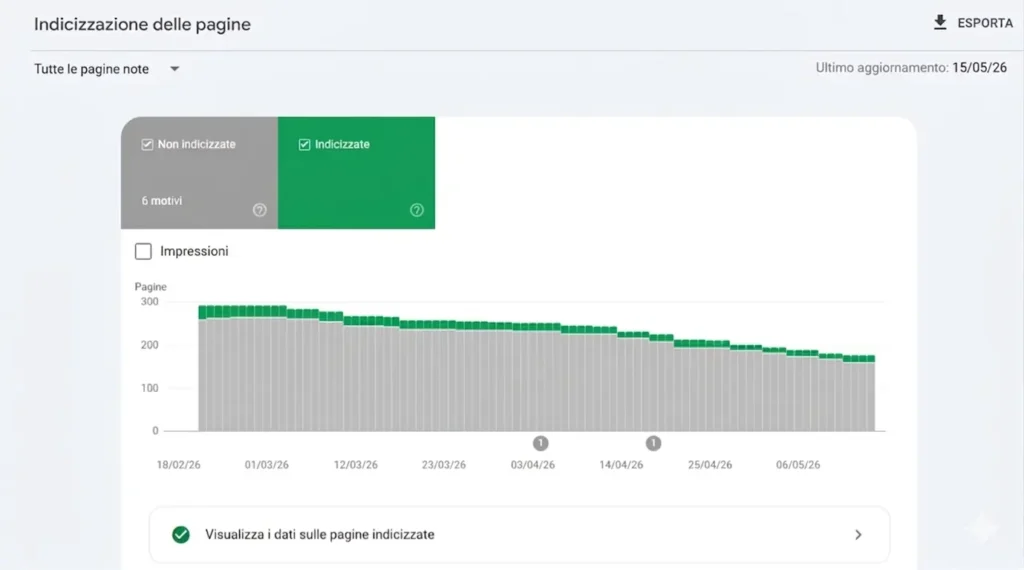Click the Ultimo aggiornamento 15/05/26 date
Image resolution: width=1024 pixels, height=570 pixels.
(979, 68)
